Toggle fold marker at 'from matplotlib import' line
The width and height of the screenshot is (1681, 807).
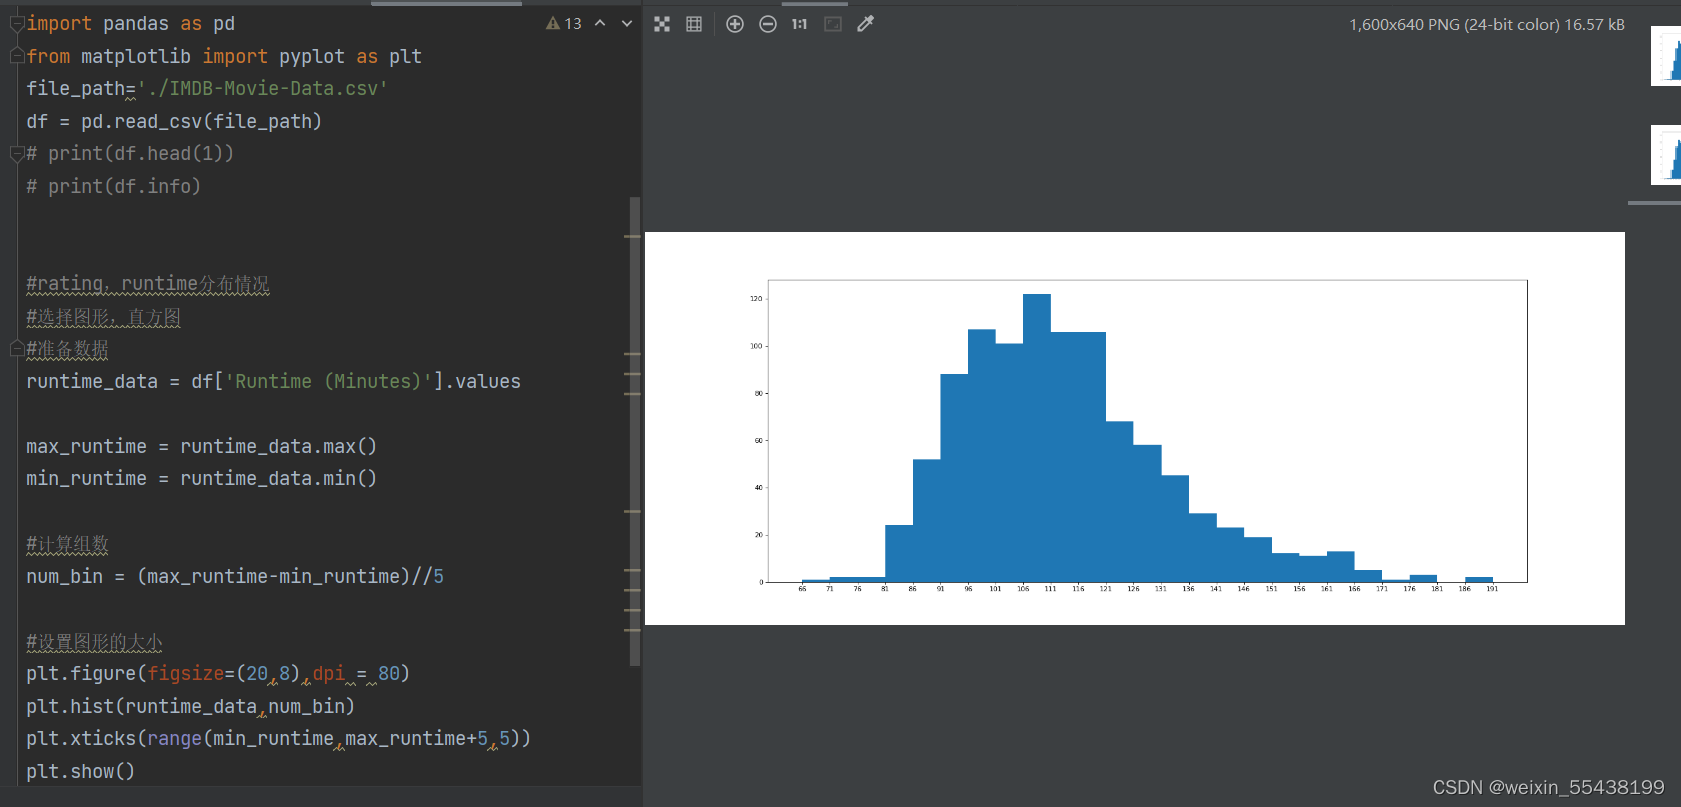click(x=16, y=56)
